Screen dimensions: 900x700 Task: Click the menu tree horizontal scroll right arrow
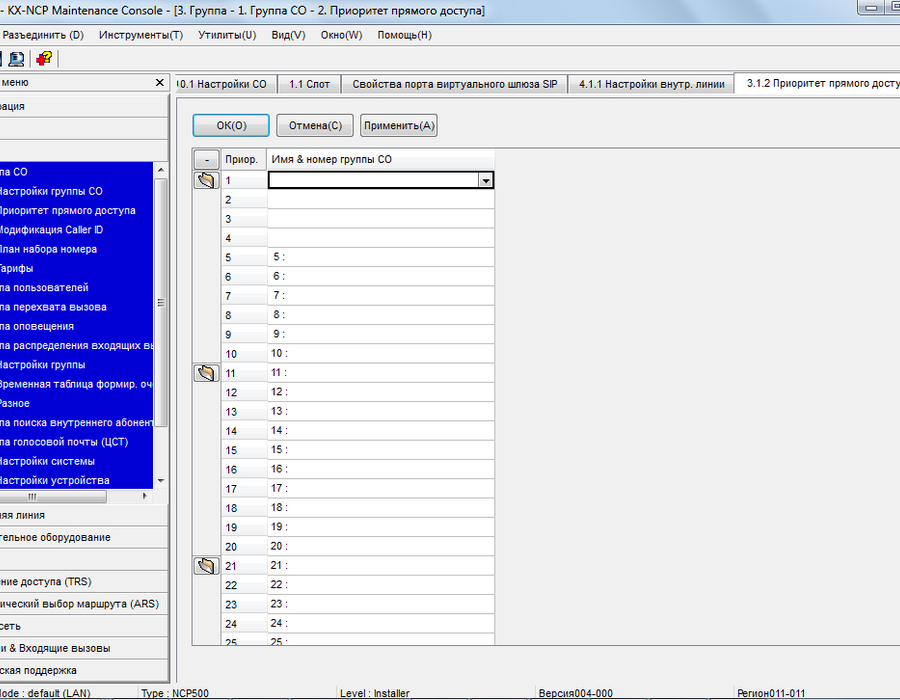(x=145, y=496)
